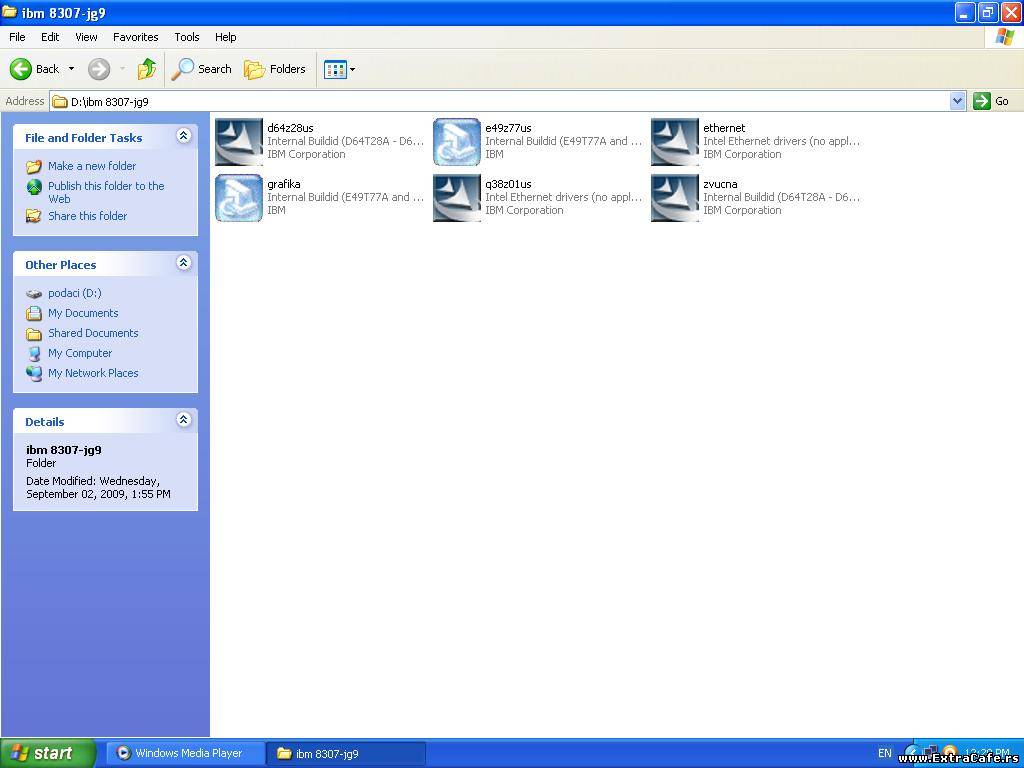Open My Computer from Other Places
Image resolution: width=1024 pixels, height=768 pixels.
(x=80, y=353)
